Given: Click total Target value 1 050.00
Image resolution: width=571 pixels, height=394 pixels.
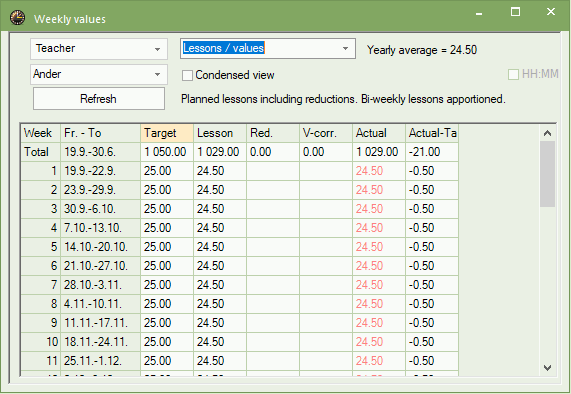Looking at the screenshot, I should tap(167, 152).
